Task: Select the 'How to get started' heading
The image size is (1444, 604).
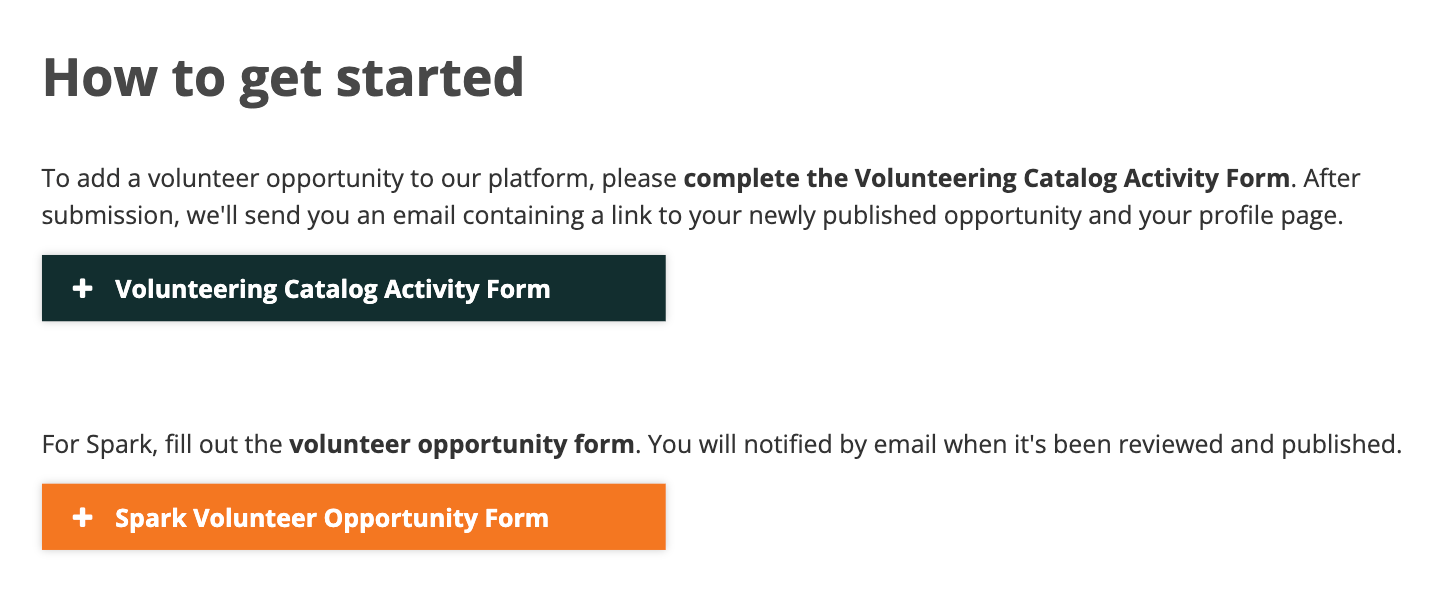Action: tap(283, 76)
